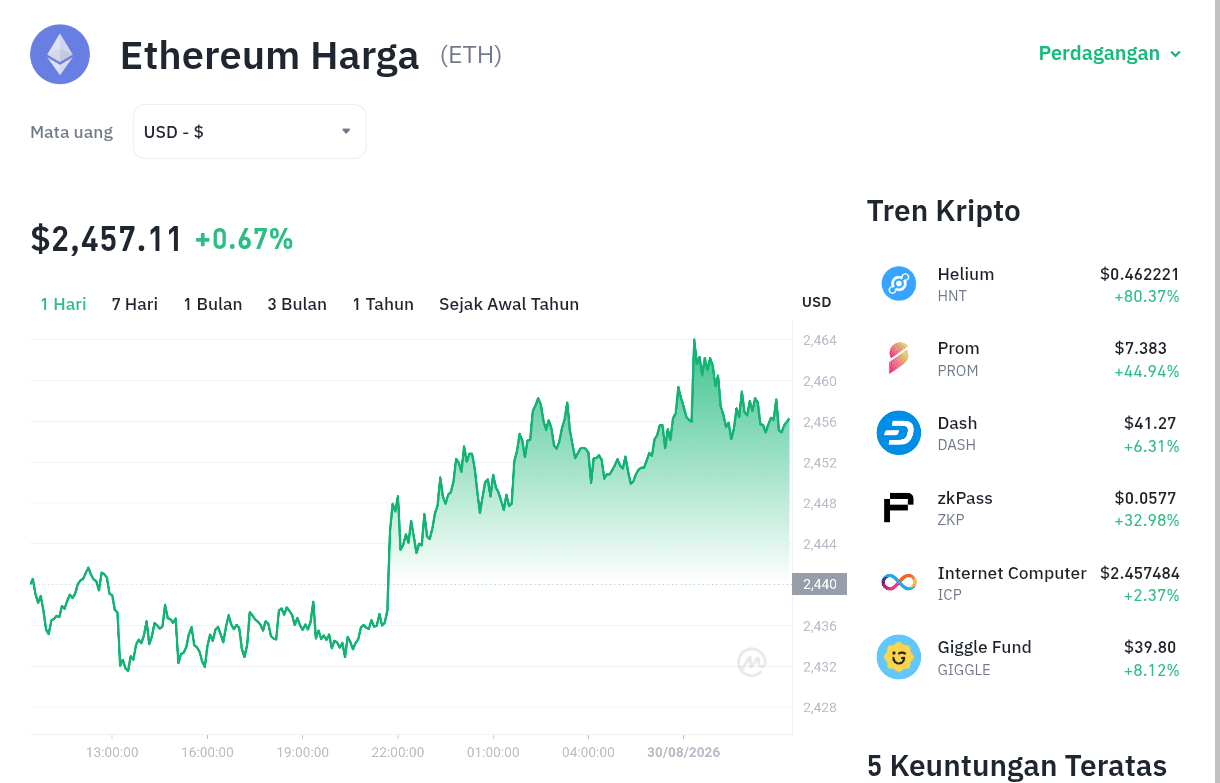The height and width of the screenshot is (783, 1220).
Task: Switch chart to 1 Bulan
Action: pyautogui.click(x=213, y=304)
